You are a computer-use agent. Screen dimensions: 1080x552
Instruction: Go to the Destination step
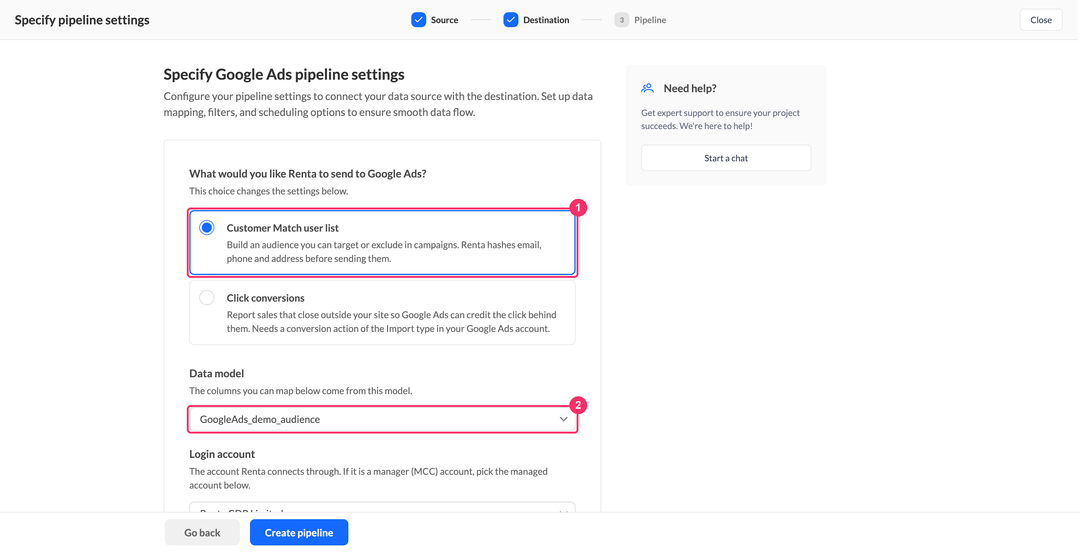click(x=537, y=20)
